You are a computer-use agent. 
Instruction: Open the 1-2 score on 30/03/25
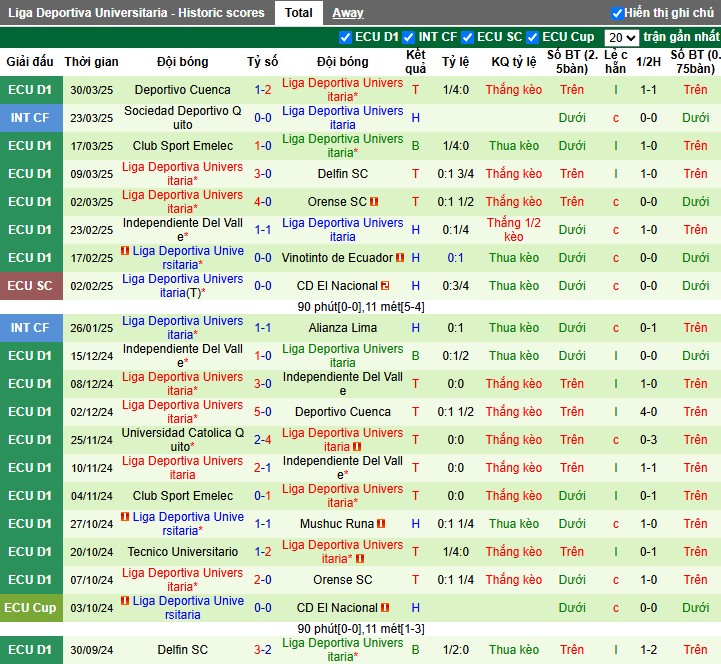pos(263,90)
